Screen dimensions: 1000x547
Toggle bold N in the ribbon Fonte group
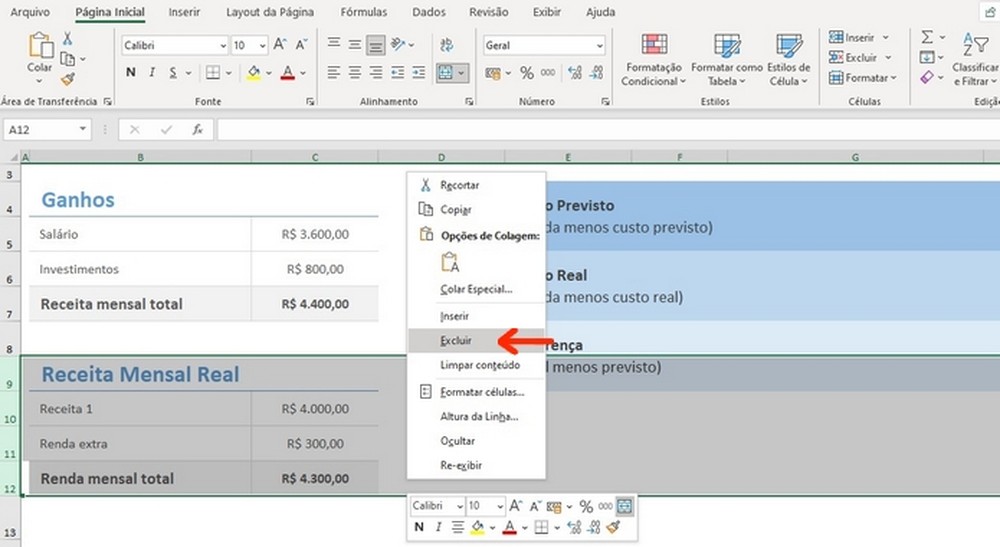131,73
